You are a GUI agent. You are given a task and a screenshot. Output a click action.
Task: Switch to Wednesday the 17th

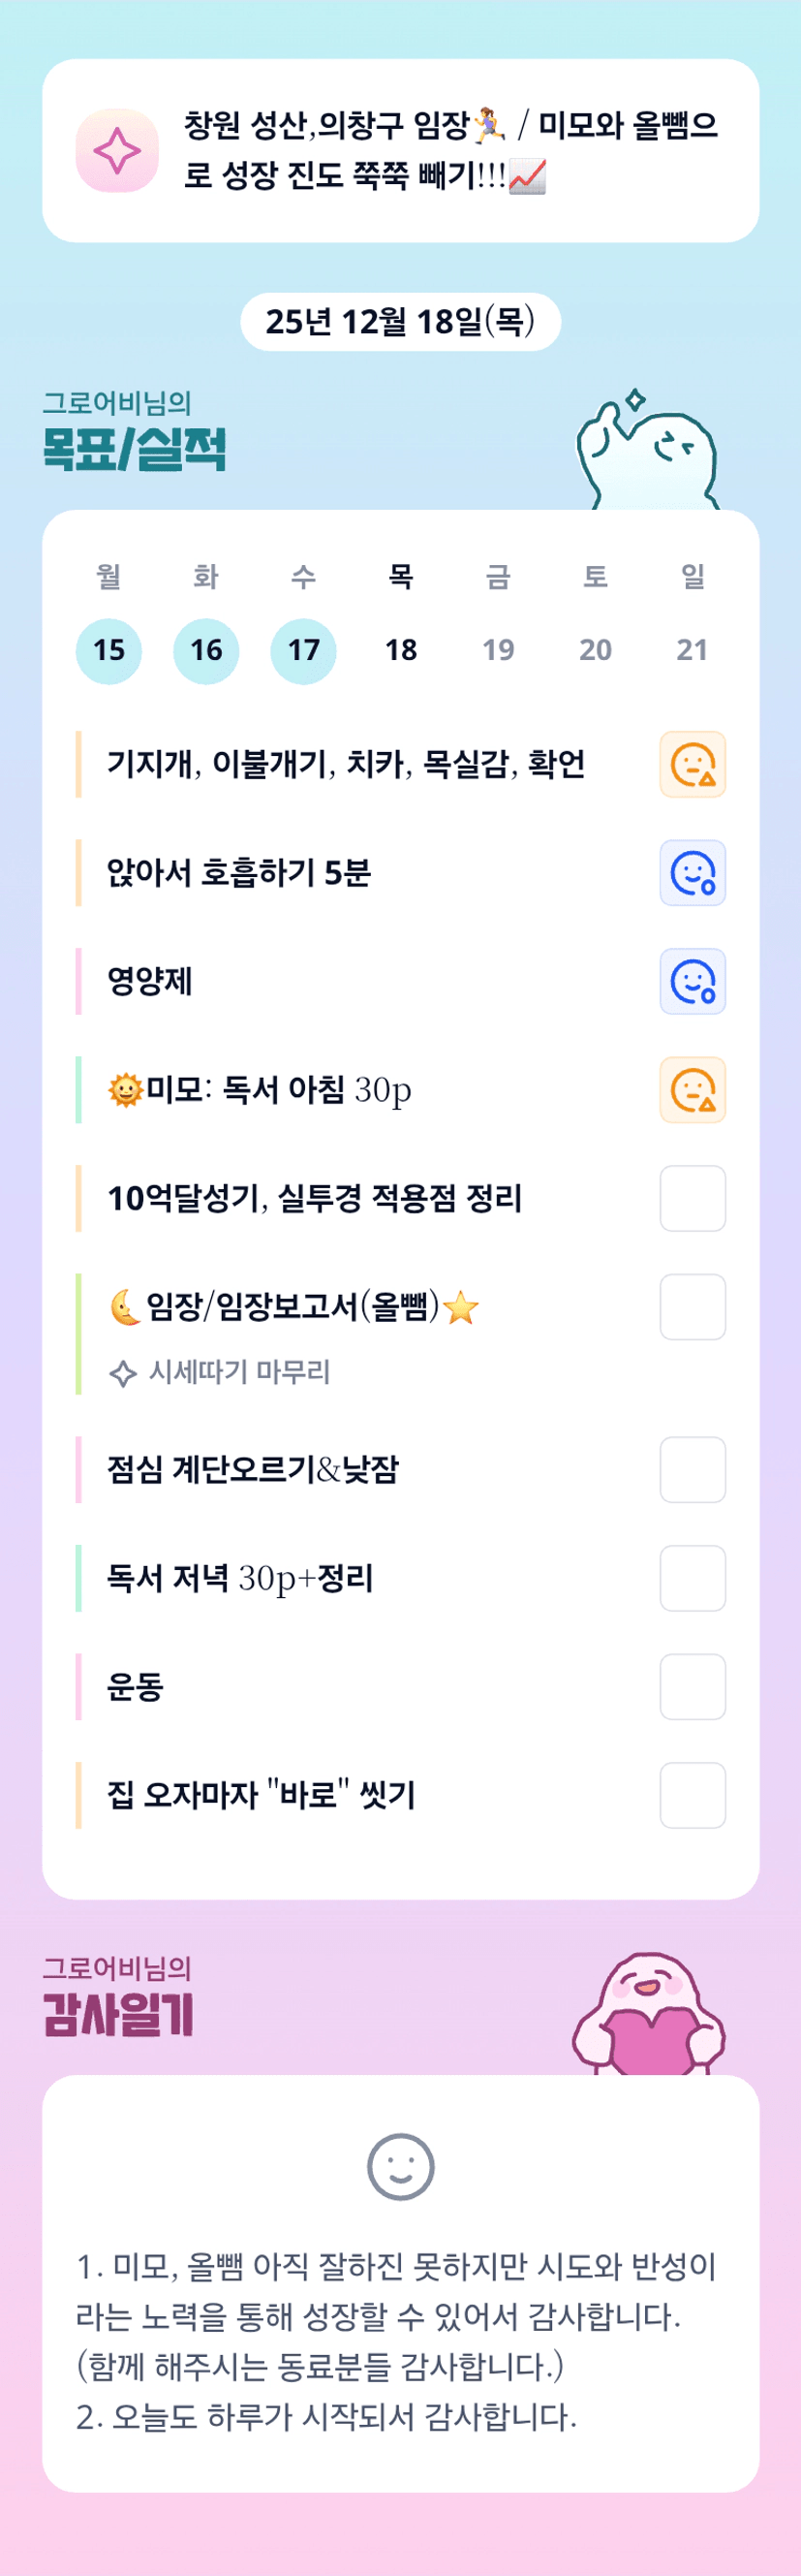303,650
